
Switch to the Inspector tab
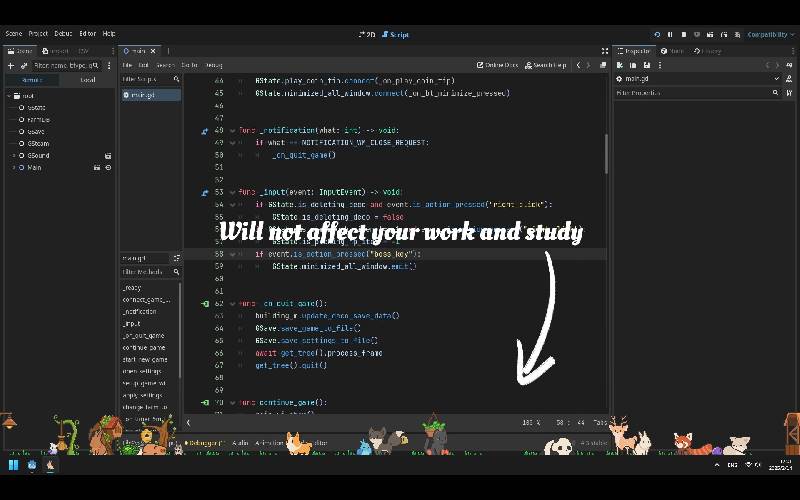pos(636,50)
